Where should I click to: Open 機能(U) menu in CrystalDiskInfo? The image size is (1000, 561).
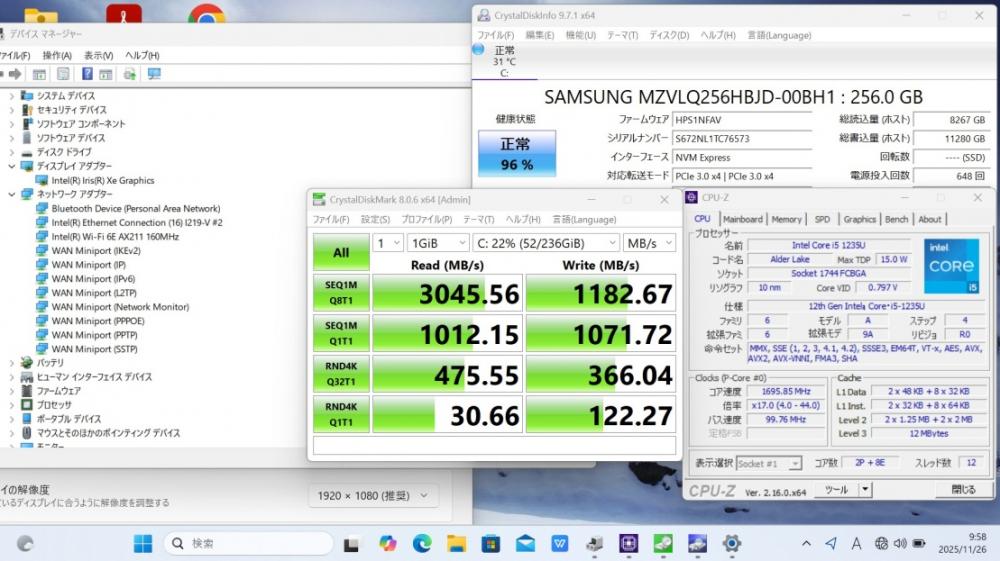[x=580, y=35]
